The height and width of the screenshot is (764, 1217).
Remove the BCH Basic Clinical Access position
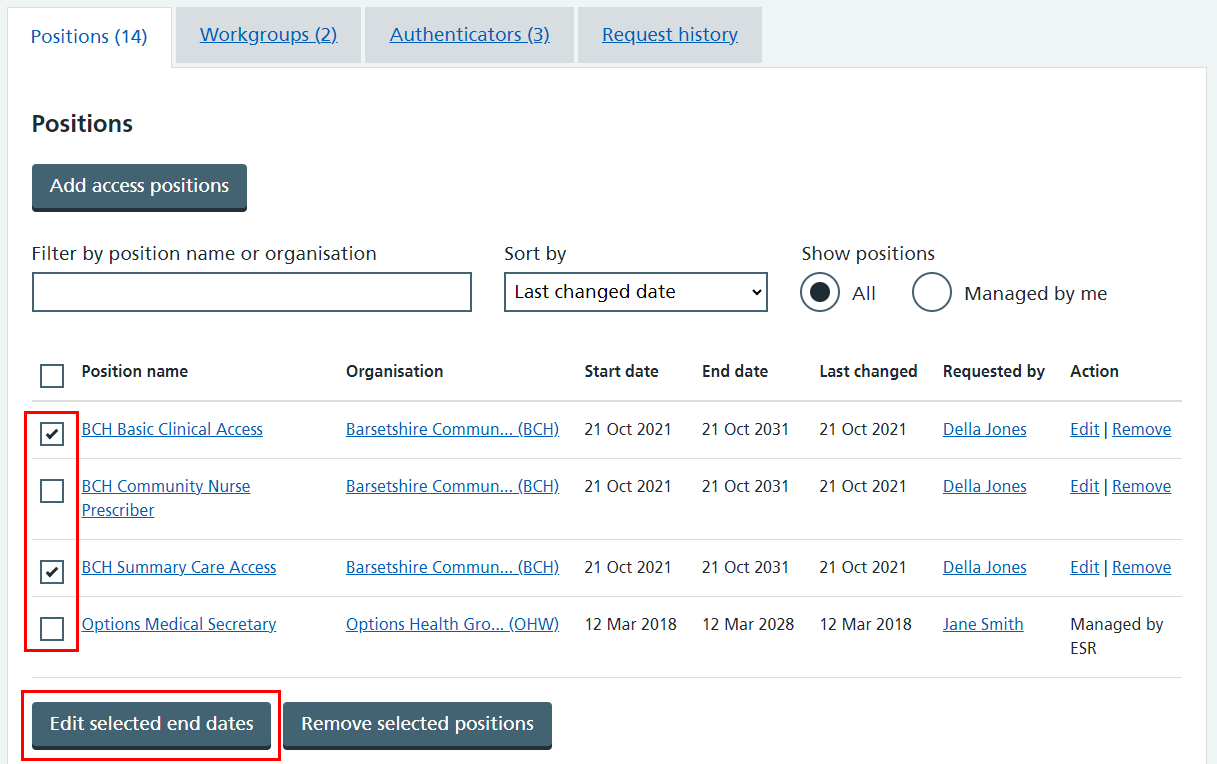pos(1141,429)
